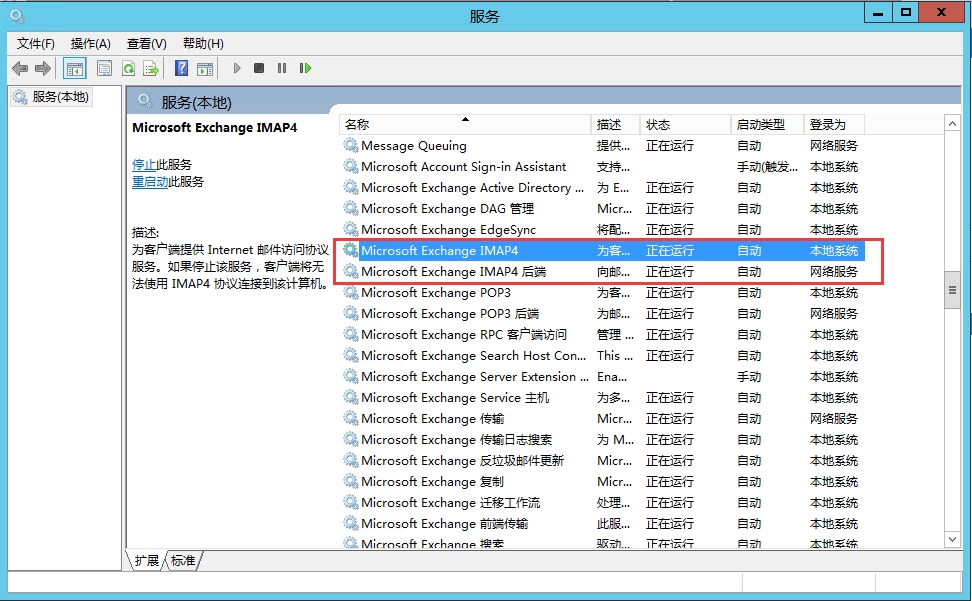Open the Help question mark icon
The image size is (972, 601).
click(181, 68)
